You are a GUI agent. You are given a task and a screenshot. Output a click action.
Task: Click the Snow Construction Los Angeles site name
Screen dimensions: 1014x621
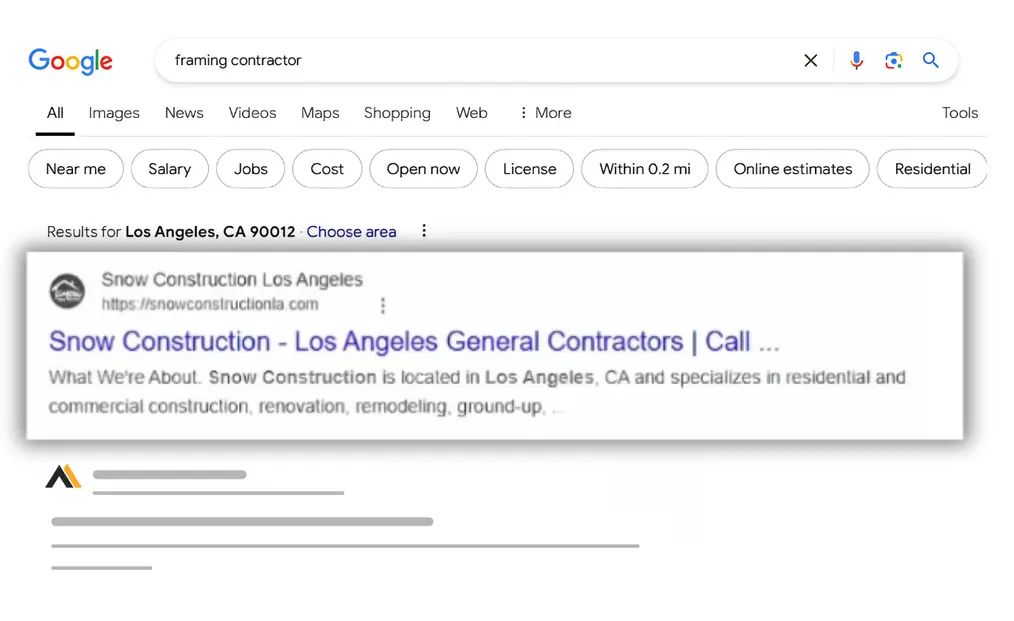(232, 279)
